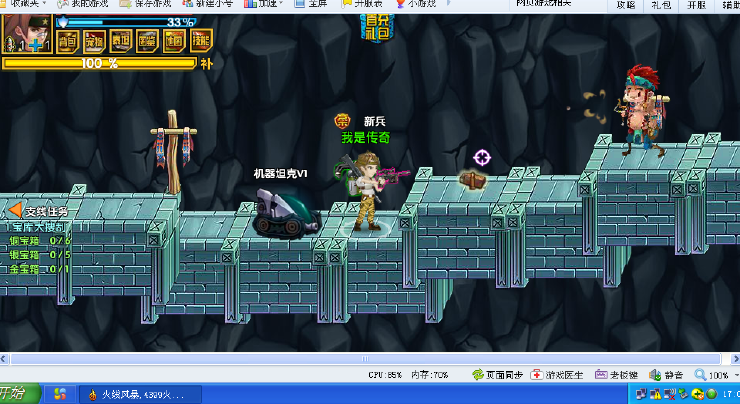The image size is (740, 404).
Task: Open the zoom level dropdown arrow
Action: point(736,376)
